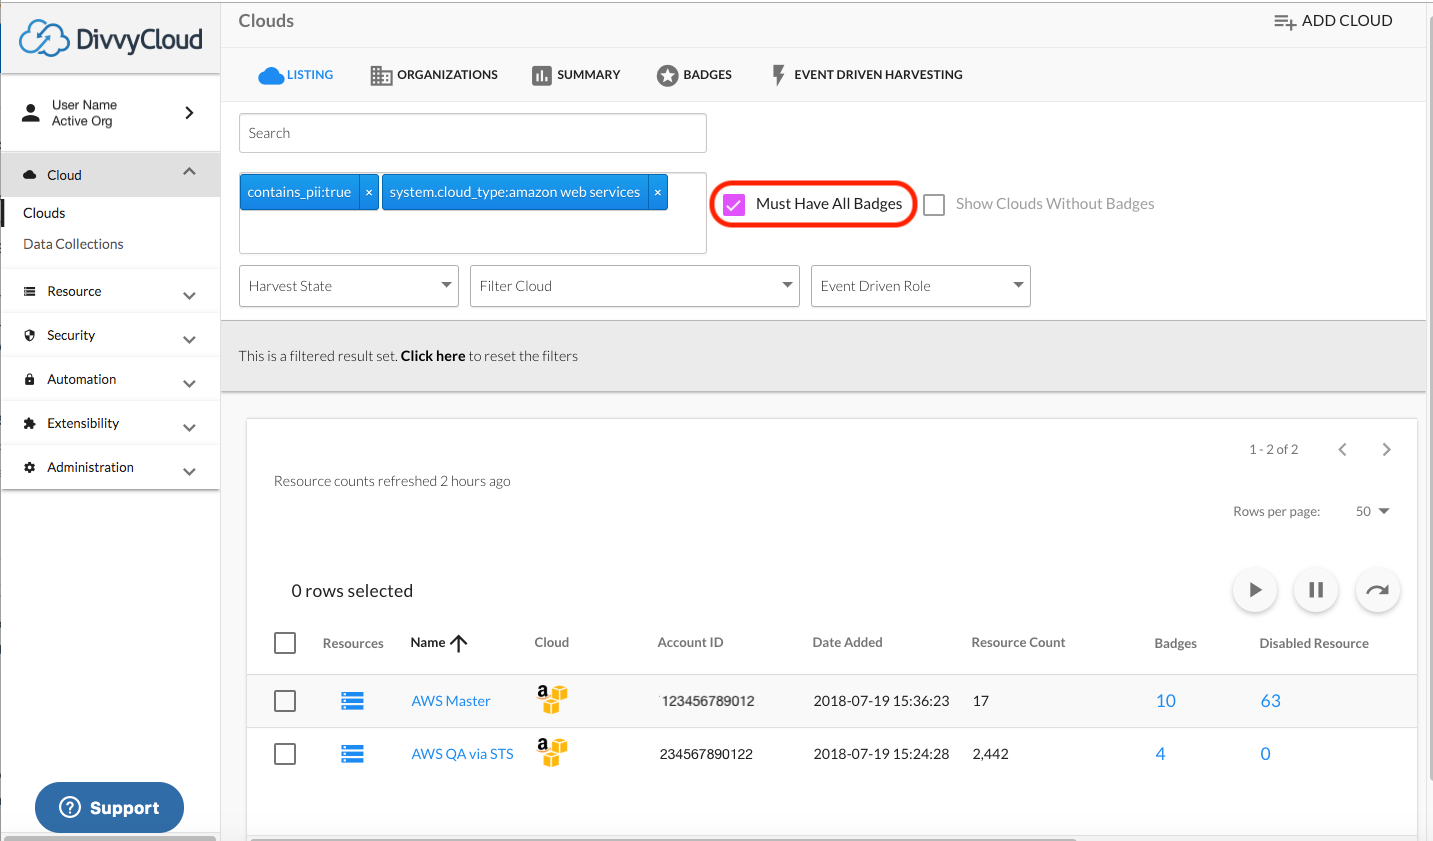Click the Administration gear icon
1433x841 pixels.
pos(29,467)
